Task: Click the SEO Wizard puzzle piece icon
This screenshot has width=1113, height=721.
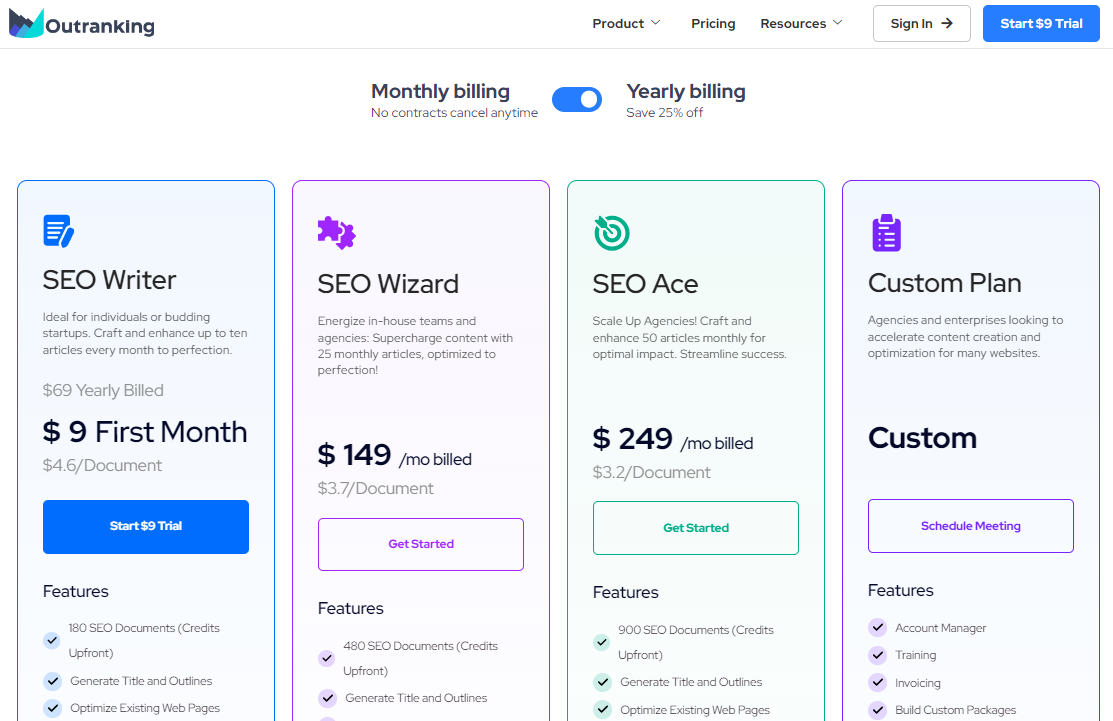Action: pos(336,233)
